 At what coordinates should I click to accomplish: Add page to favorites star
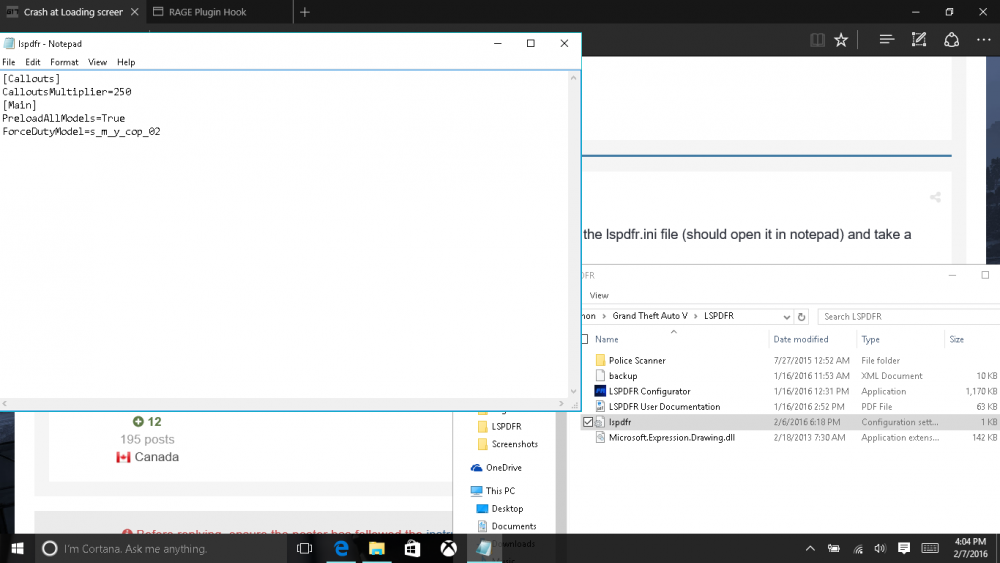841,40
